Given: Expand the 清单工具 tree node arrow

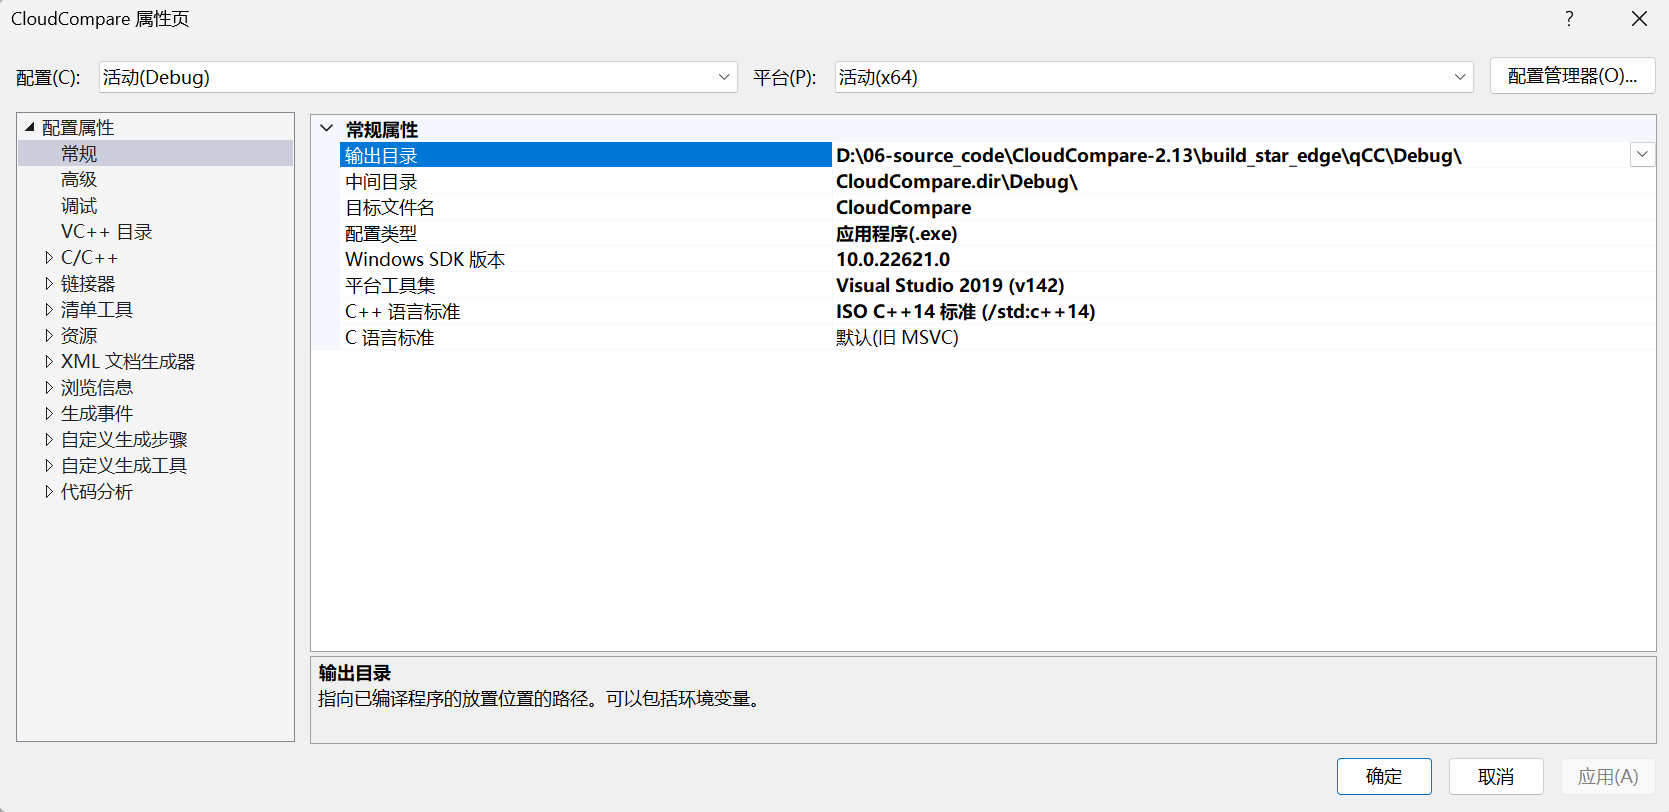Looking at the screenshot, I should pyautogui.click(x=49, y=309).
